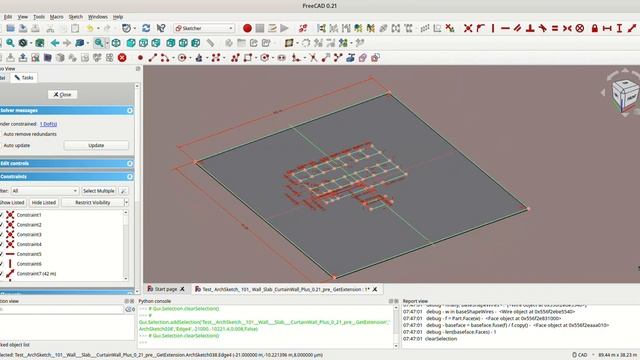The width and height of the screenshot is (640, 360).
Task: Toggle the Constraint3 checkbox
Action: coord(1,234)
